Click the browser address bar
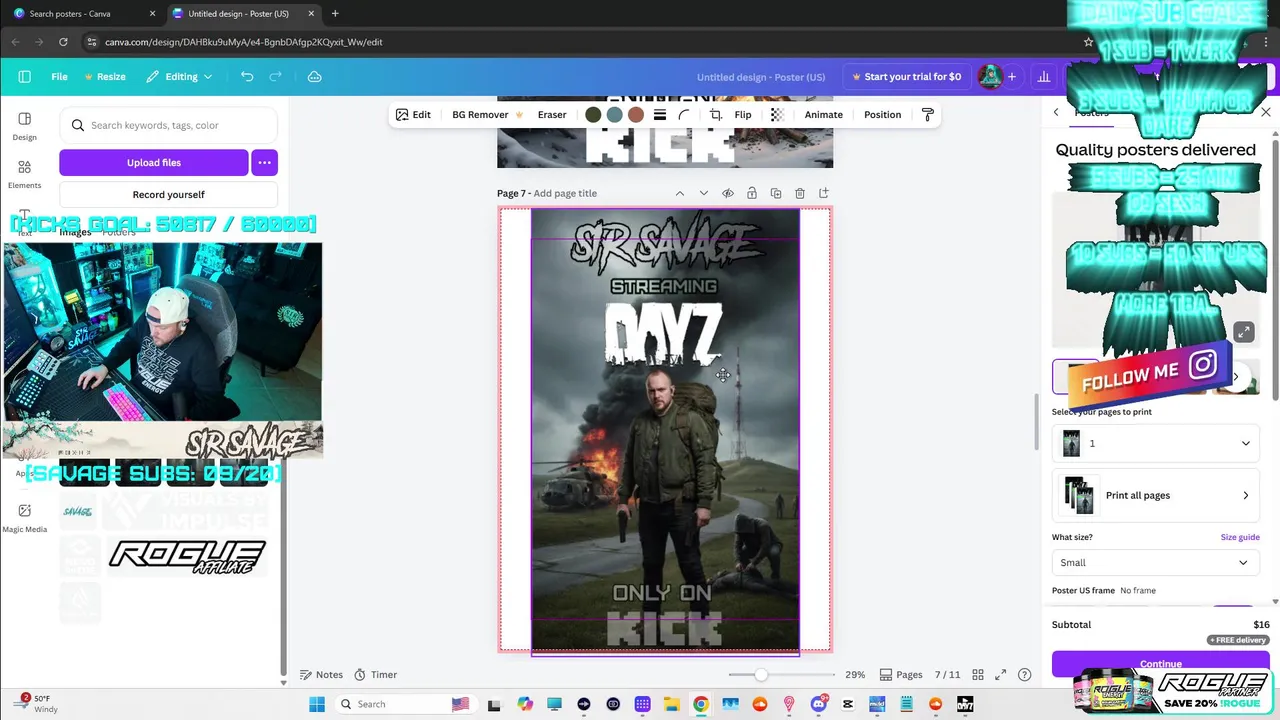This screenshot has height=720, width=1280. pyautogui.click(x=580, y=42)
